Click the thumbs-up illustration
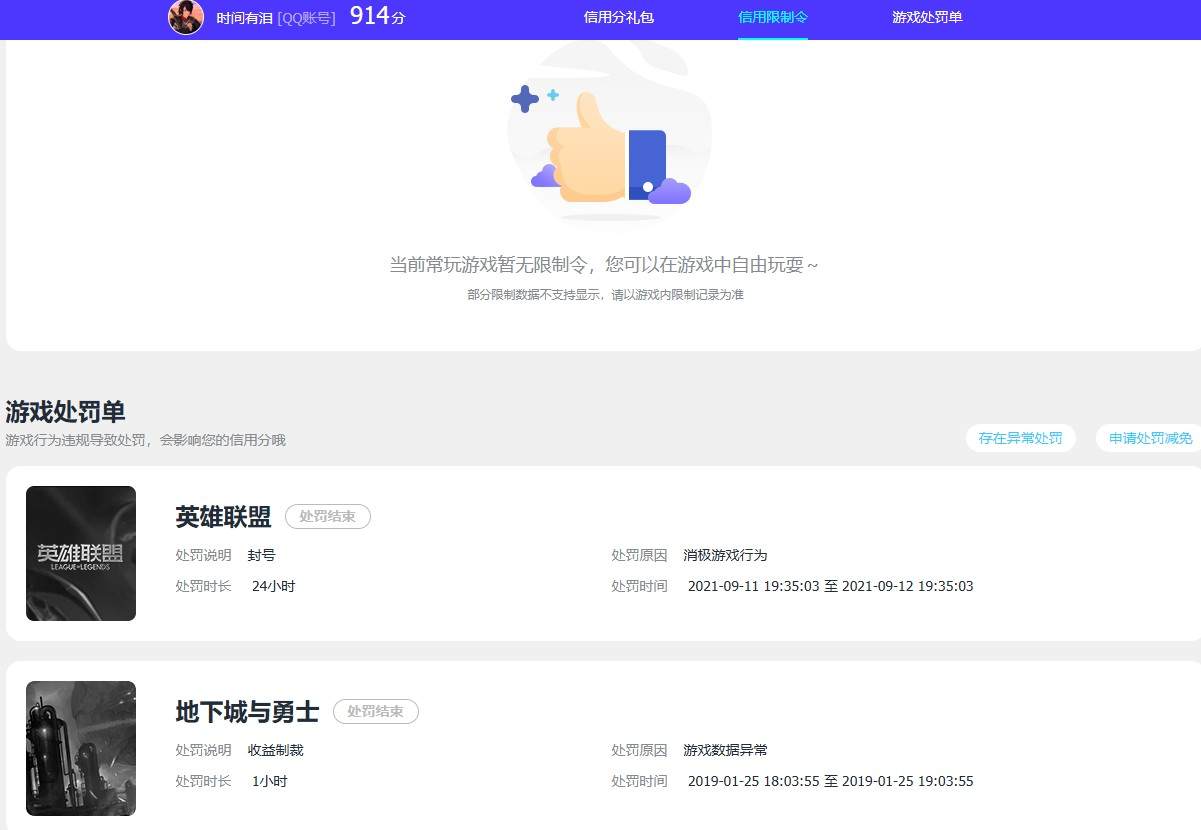Screen dimensions: 1201x830 (x=609, y=136)
